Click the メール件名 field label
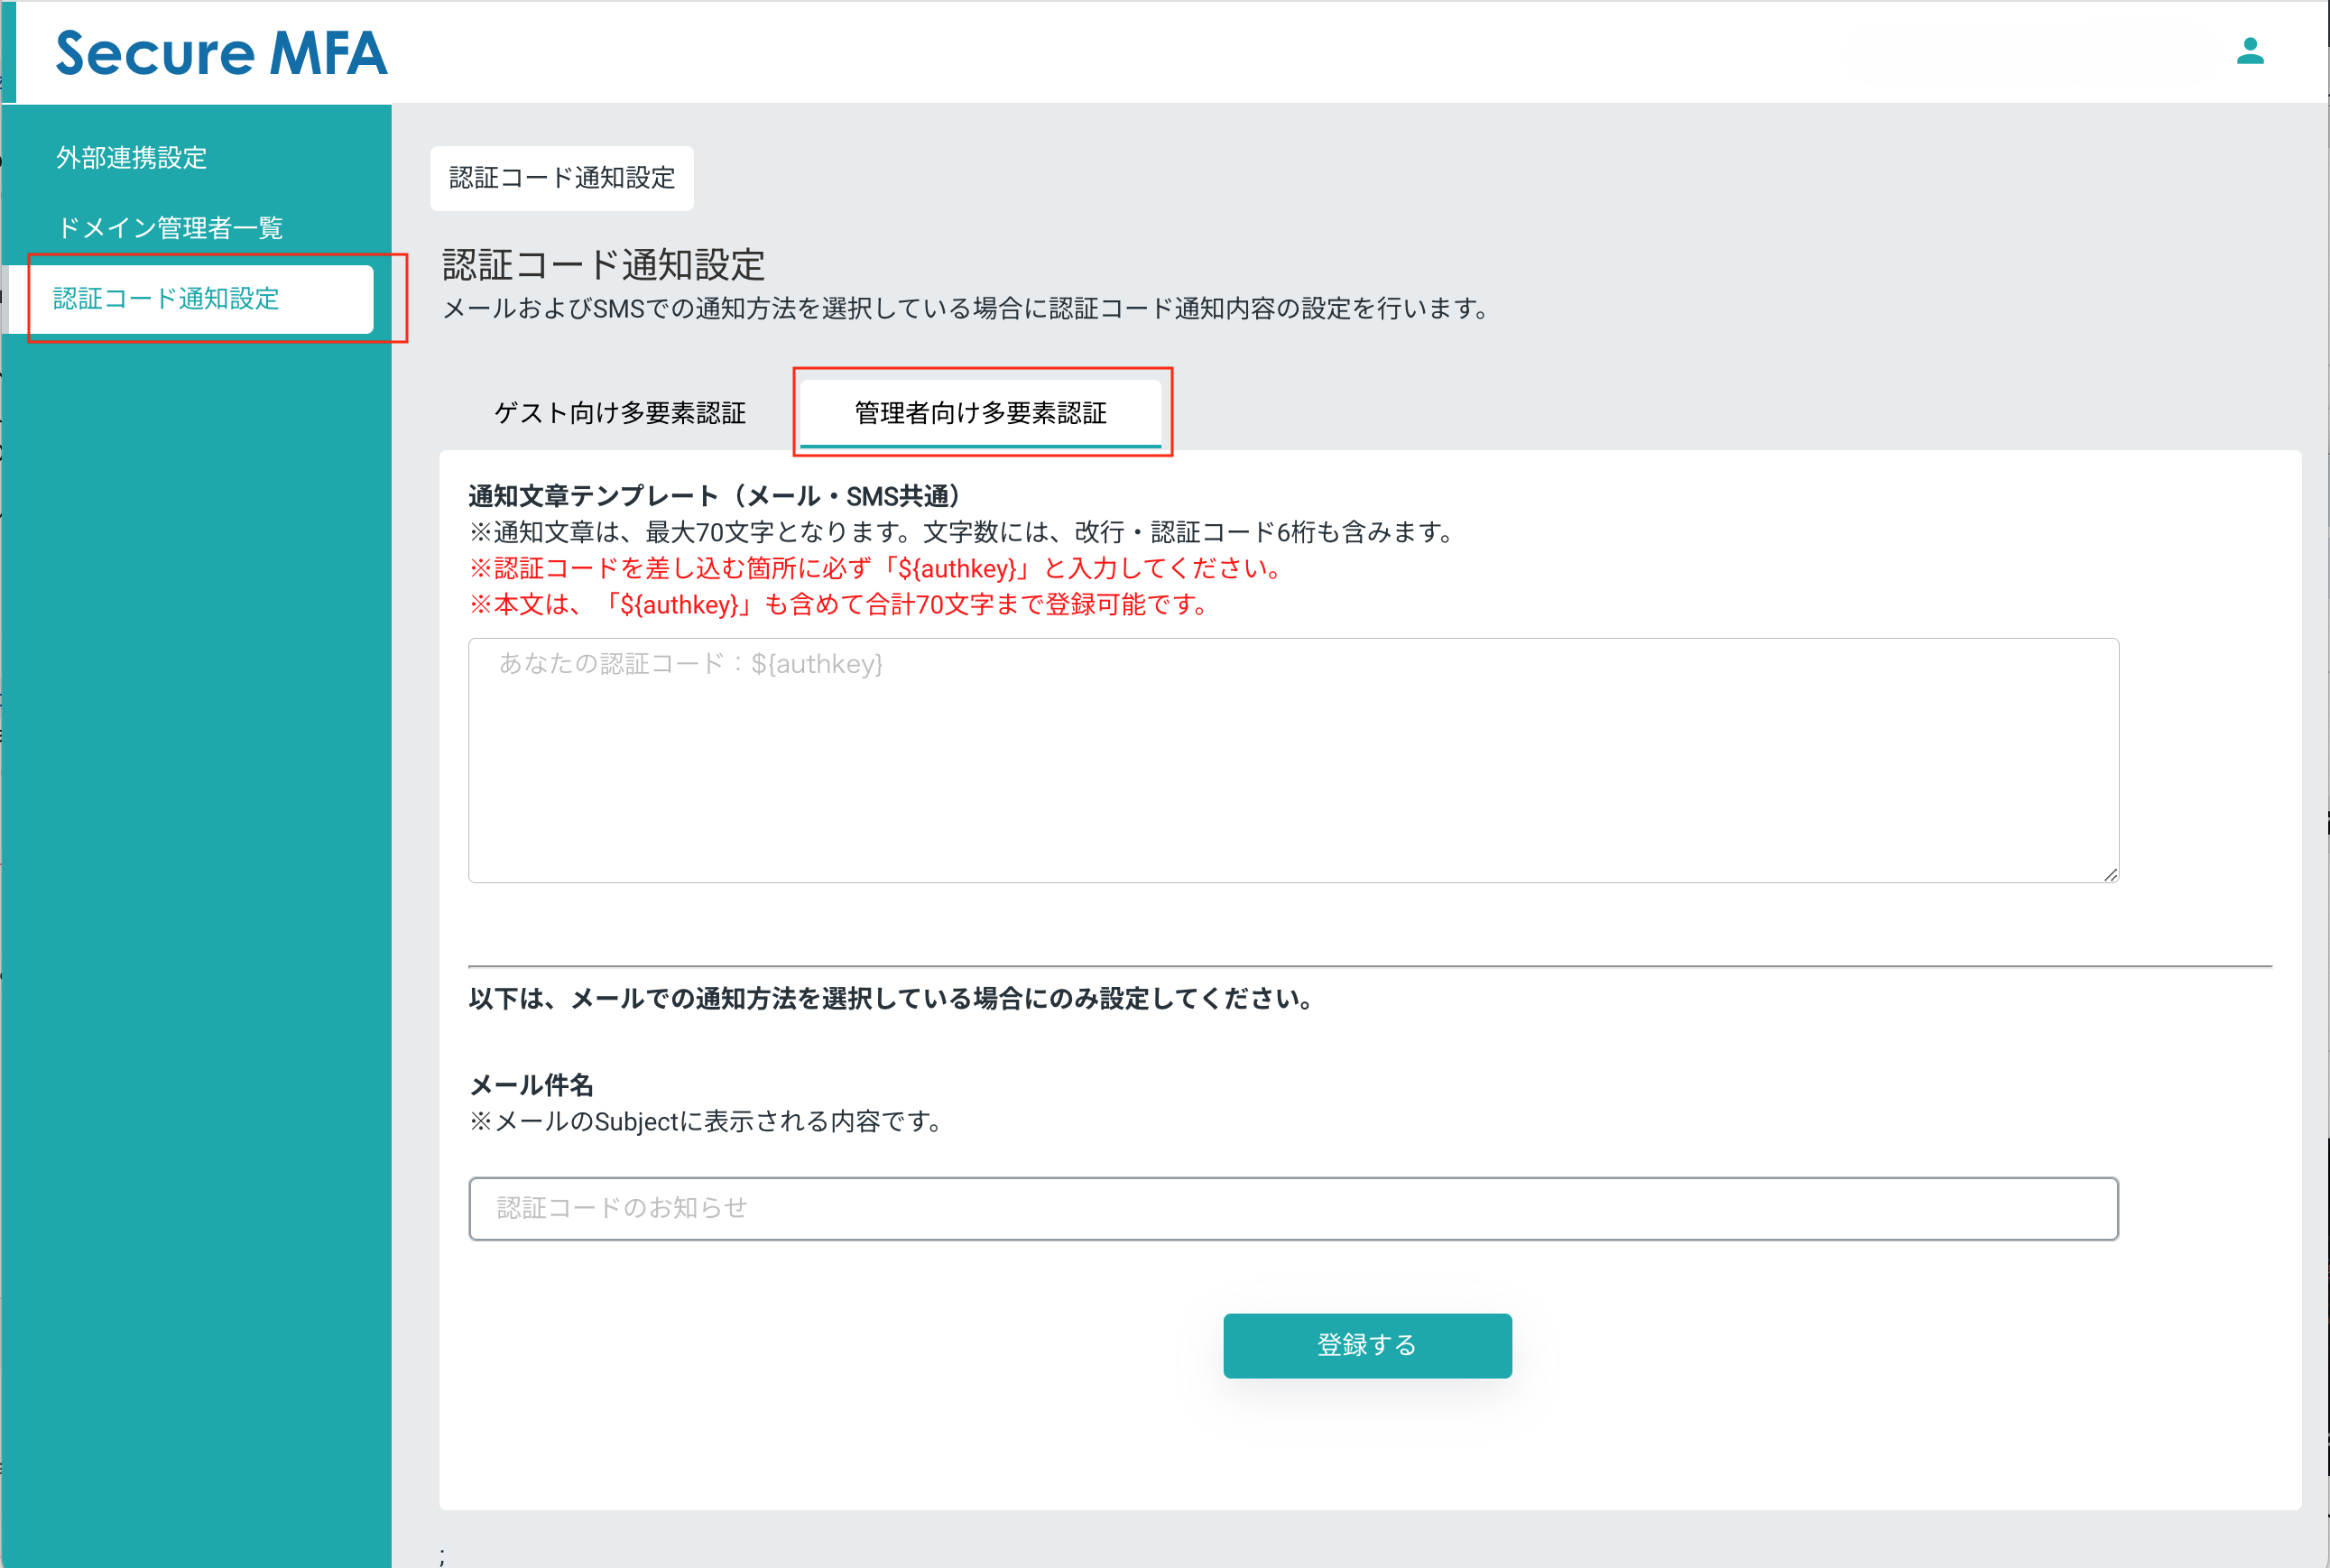Image resolution: width=2330 pixels, height=1568 pixels. pyautogui.click(x=531, y=1085)
